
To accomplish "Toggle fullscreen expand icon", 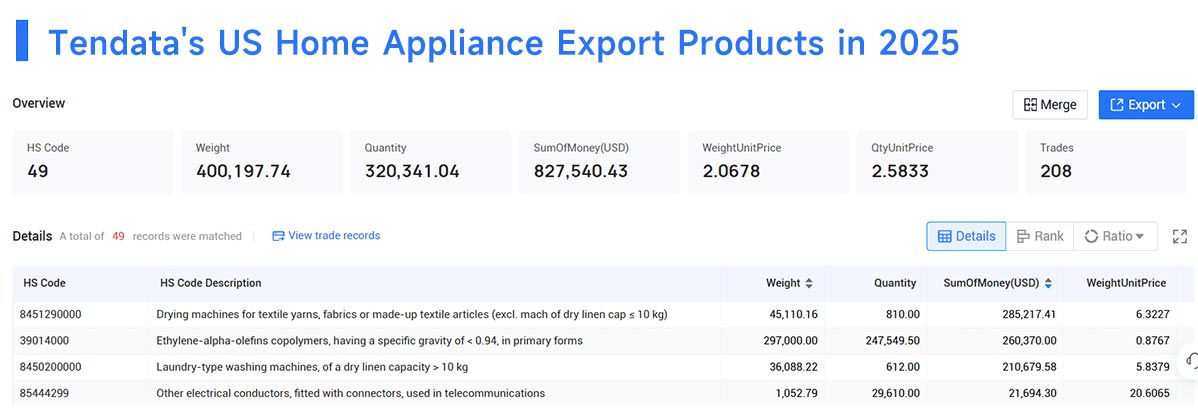I will (1180, 237).
